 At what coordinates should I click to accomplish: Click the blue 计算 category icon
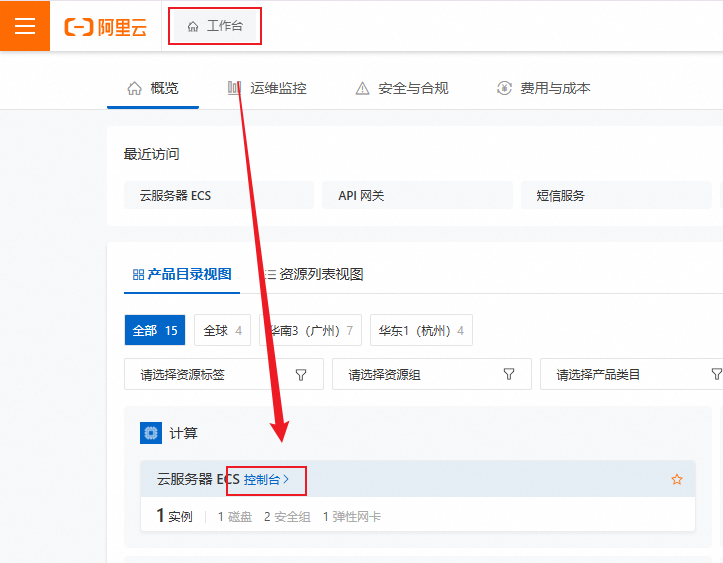pyautogui.click(x=151, y=433)
